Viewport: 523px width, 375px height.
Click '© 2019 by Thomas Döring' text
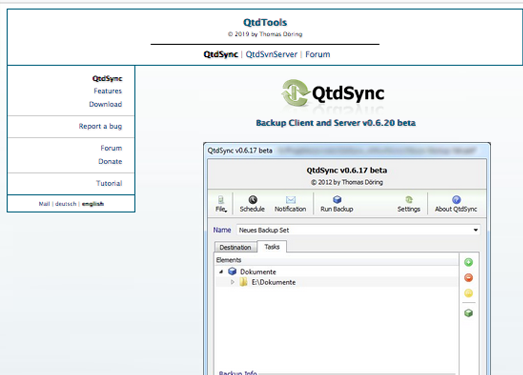[x=265, y=34]
